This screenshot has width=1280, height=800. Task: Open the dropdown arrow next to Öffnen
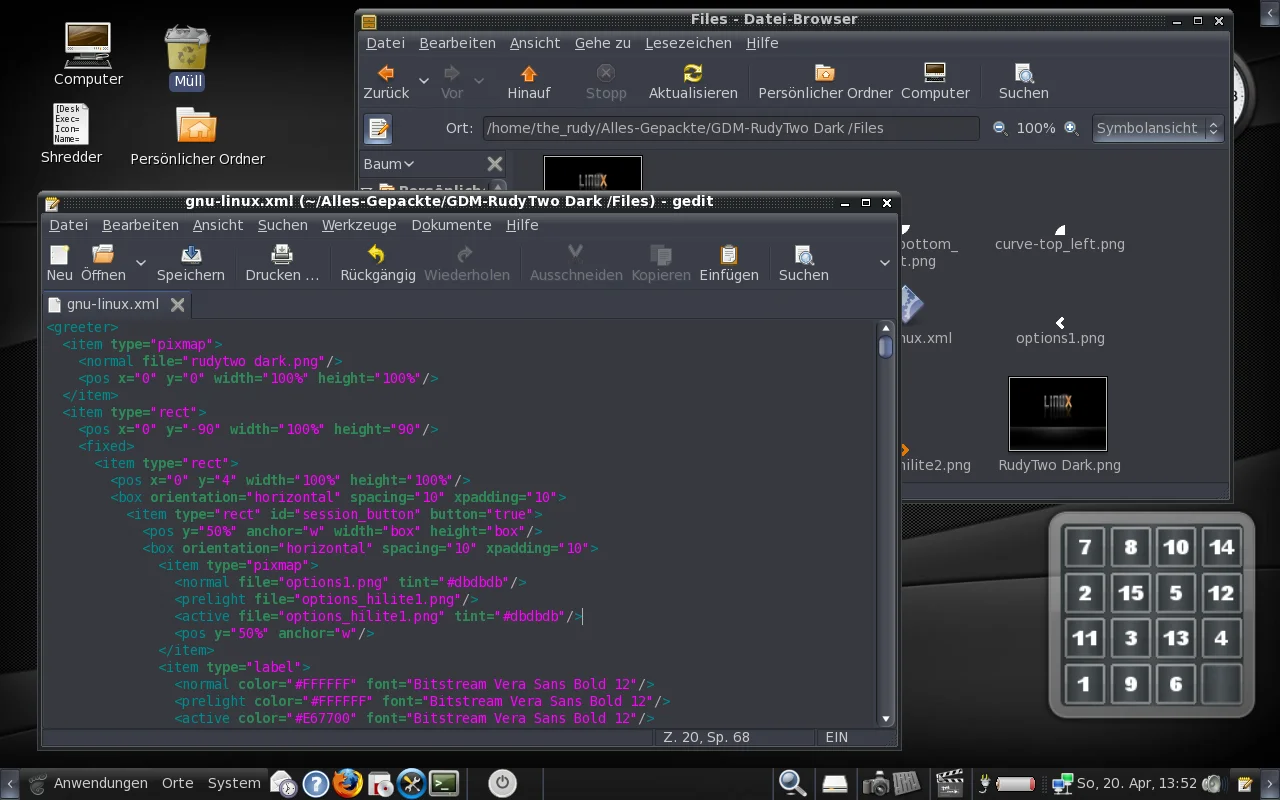point(141,264)
